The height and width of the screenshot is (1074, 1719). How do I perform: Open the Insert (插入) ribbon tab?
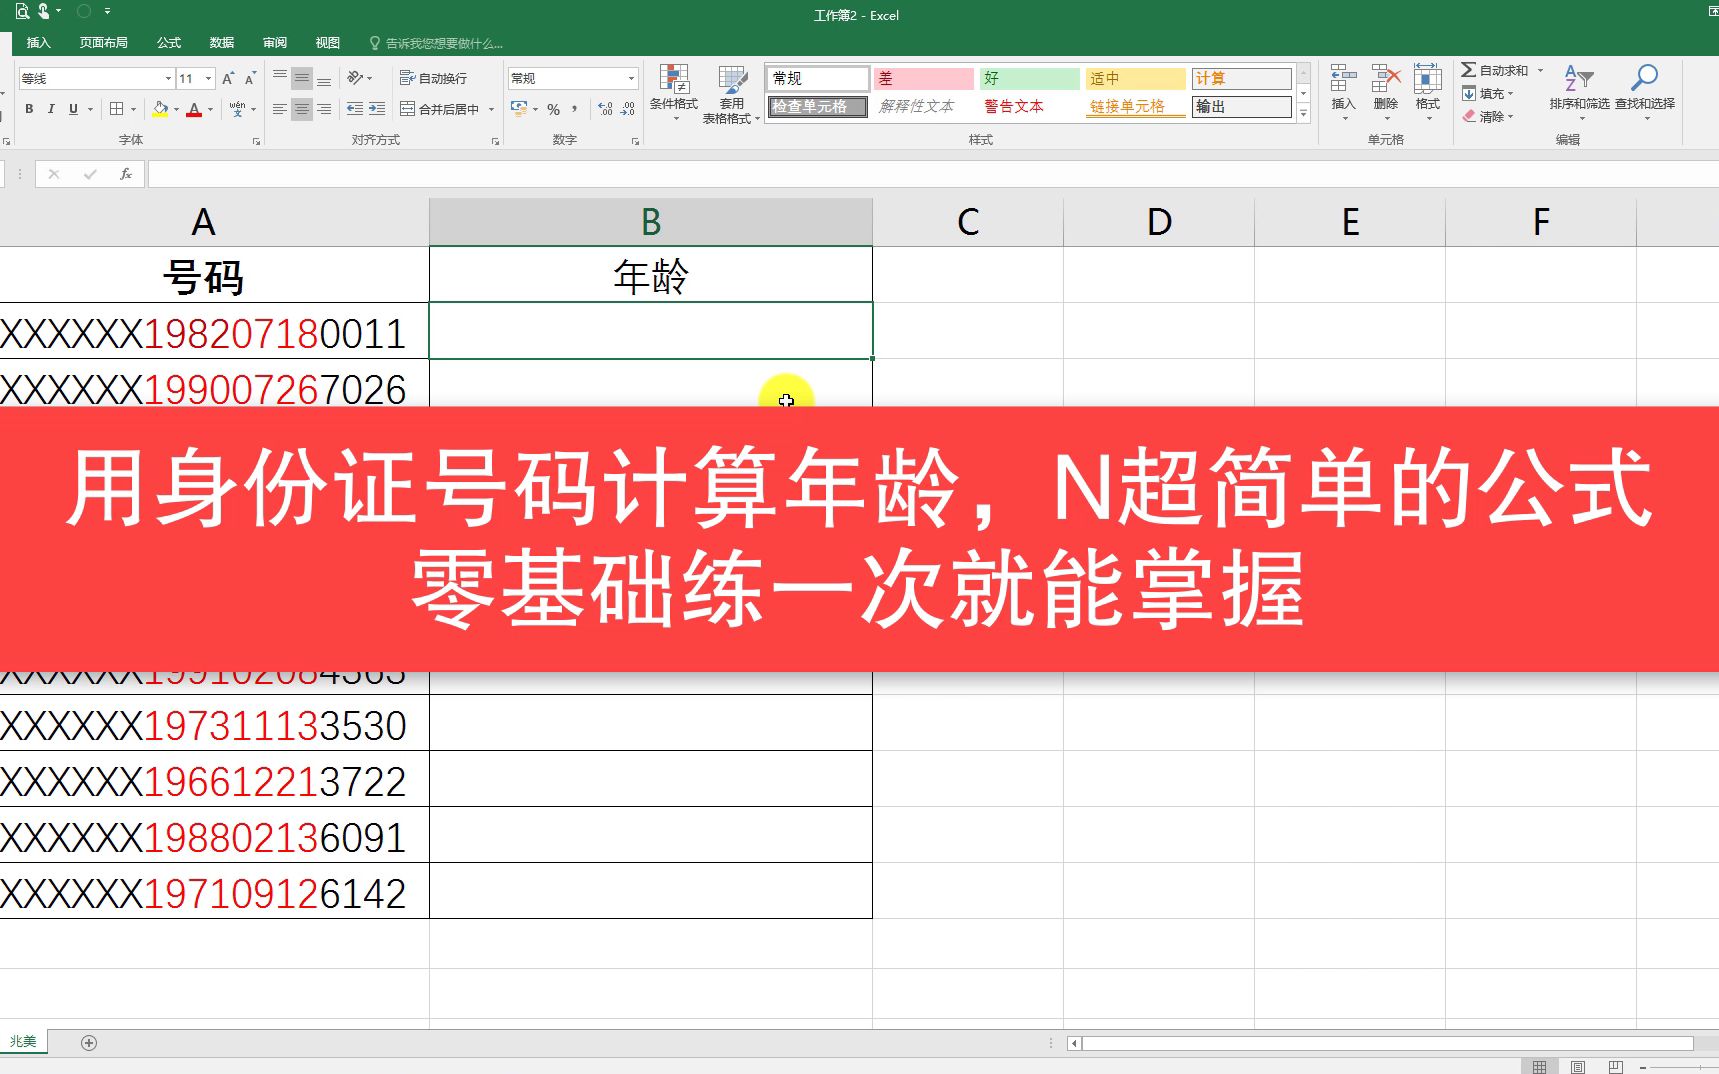click(x=38, y=43)
